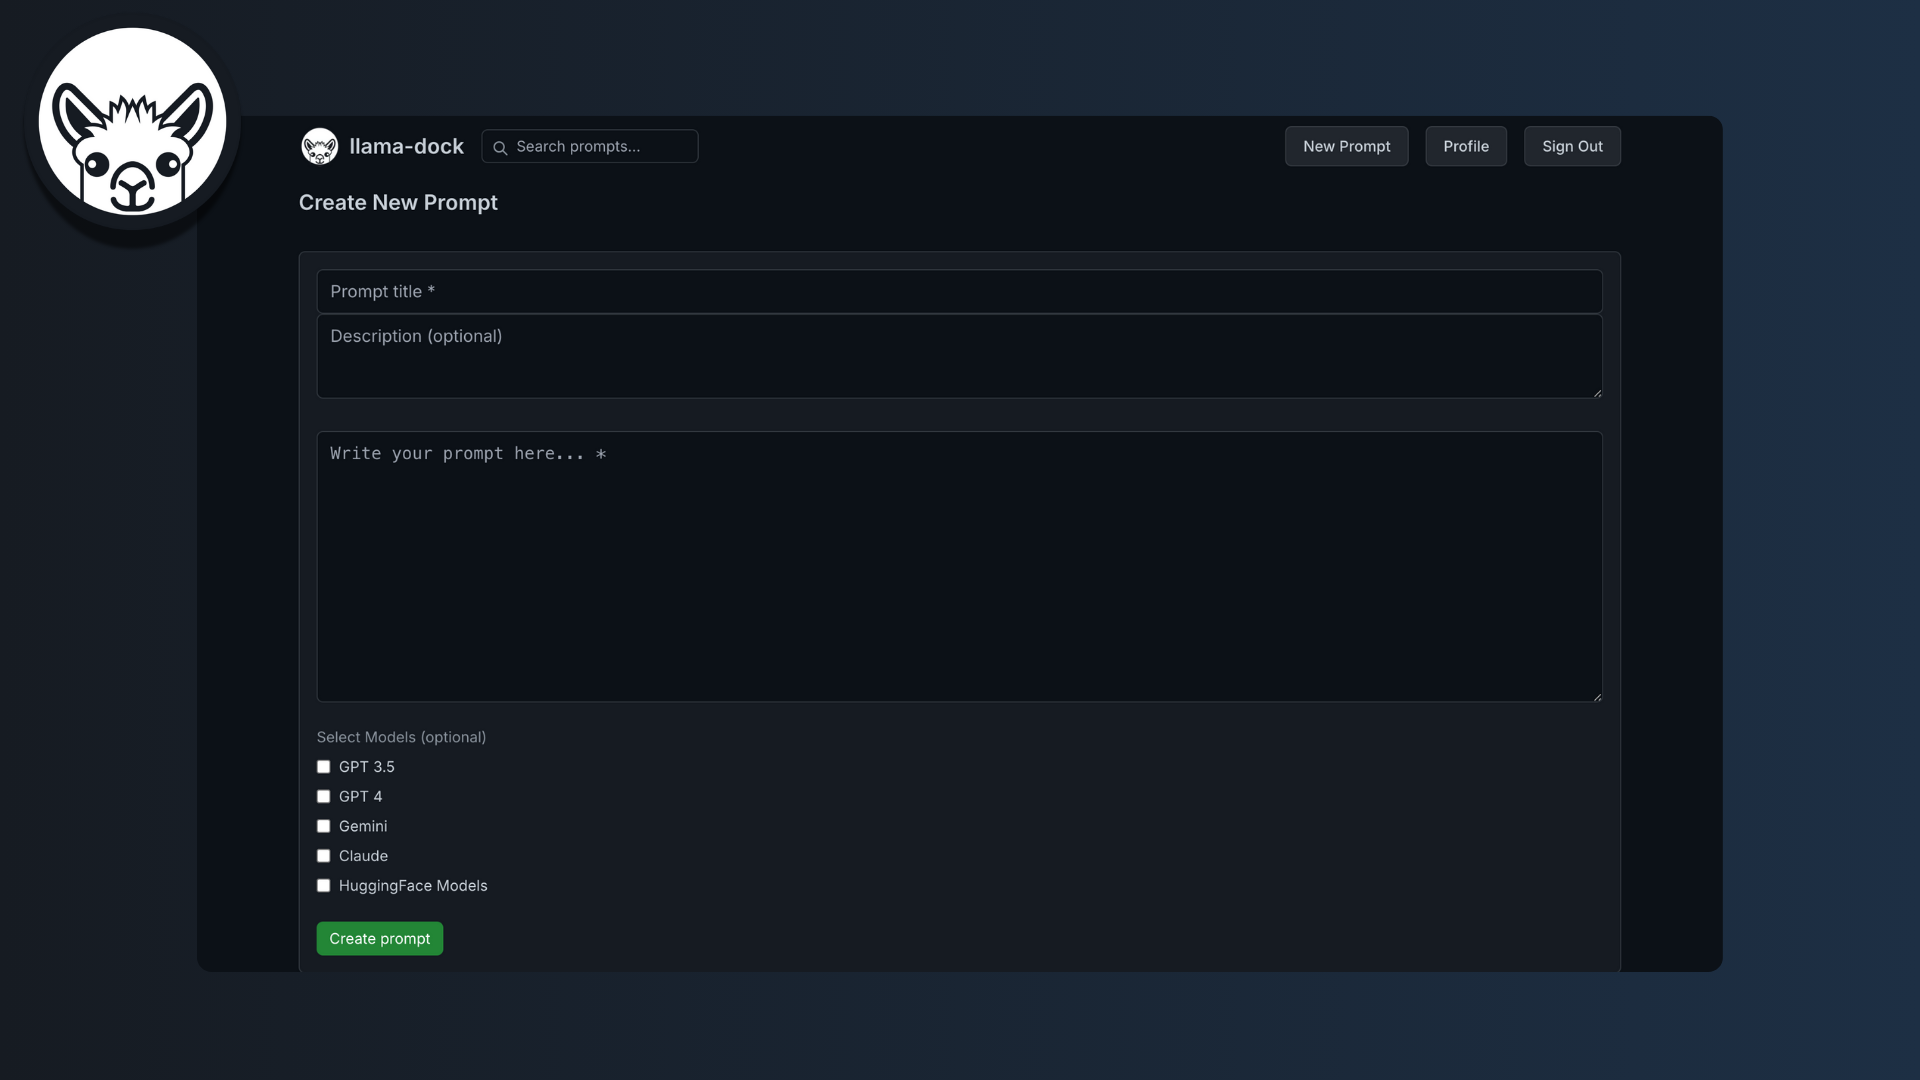The image size is (1920, 1080).
Task: Click the Write your prompt textarea
Action: pyautogui.click(x=958, y=566)
